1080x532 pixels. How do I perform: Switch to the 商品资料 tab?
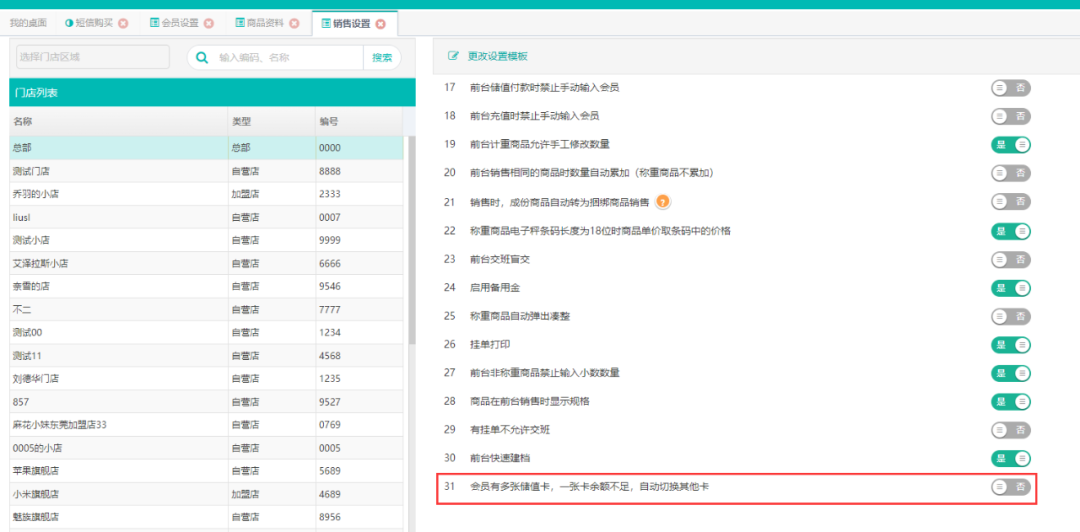264,23
